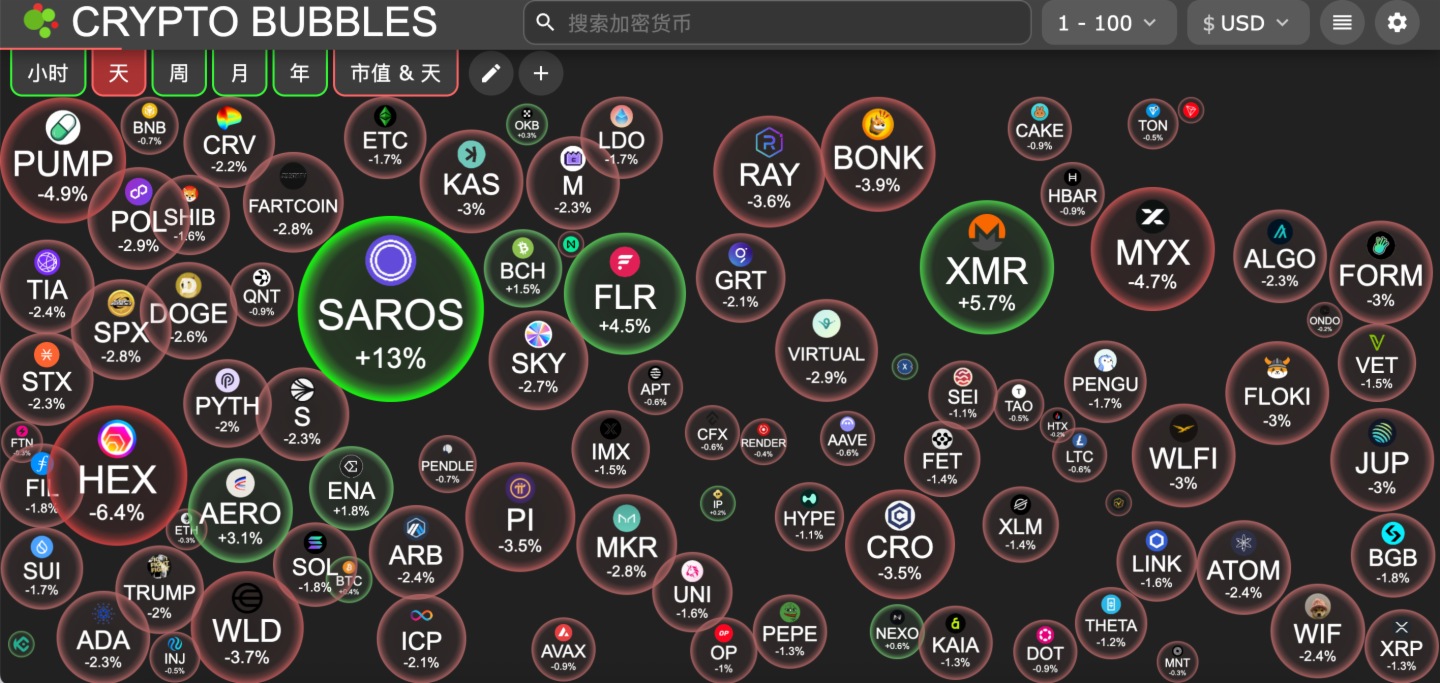Add a new chart with plus icon
This screenshot has width=1440, height=683.
[541, 73]
